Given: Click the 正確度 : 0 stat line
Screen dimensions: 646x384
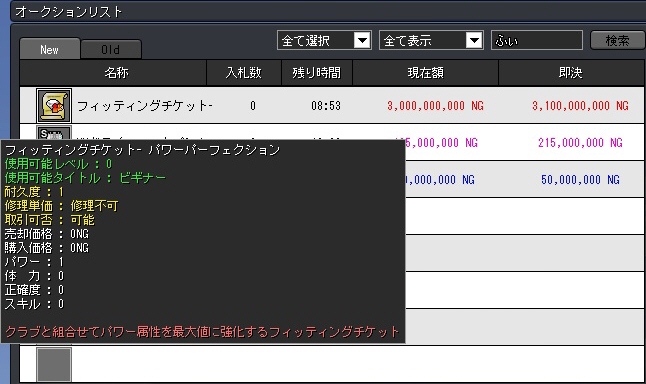Looking at the screenshot, I should pyautogui.click(x=34, y=290).
